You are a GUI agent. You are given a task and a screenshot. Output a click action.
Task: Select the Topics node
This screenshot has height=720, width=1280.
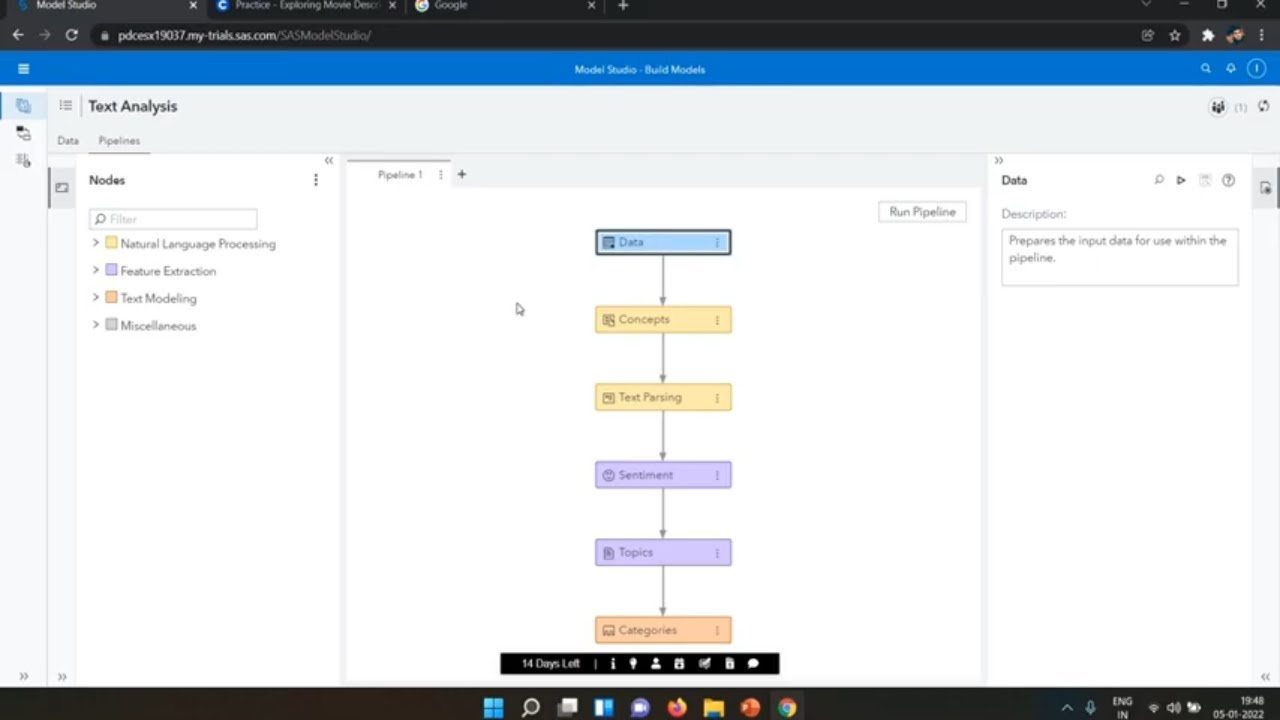(663, 553)
